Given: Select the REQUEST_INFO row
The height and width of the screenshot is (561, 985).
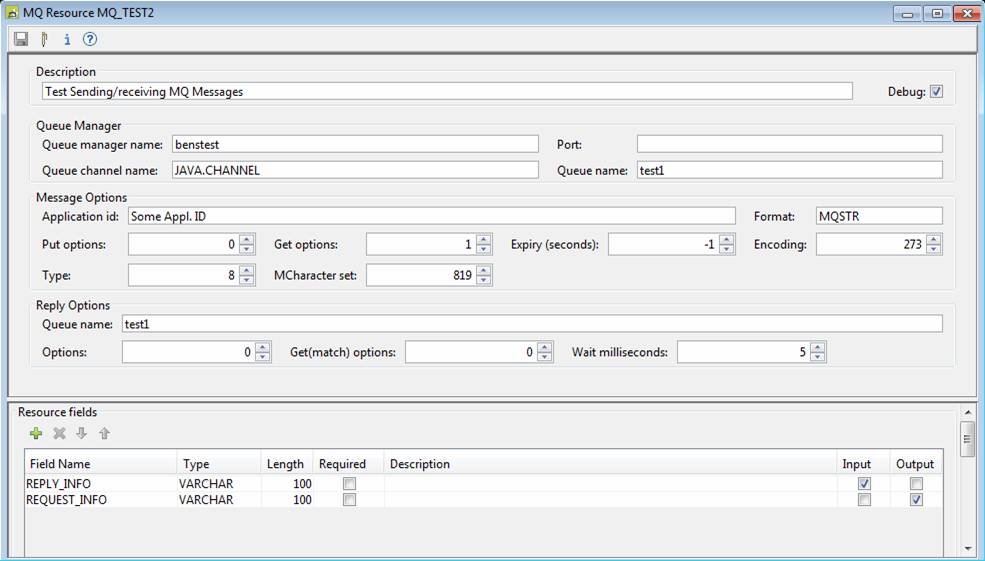Looking at the screenshot, I should click(67, 500).
